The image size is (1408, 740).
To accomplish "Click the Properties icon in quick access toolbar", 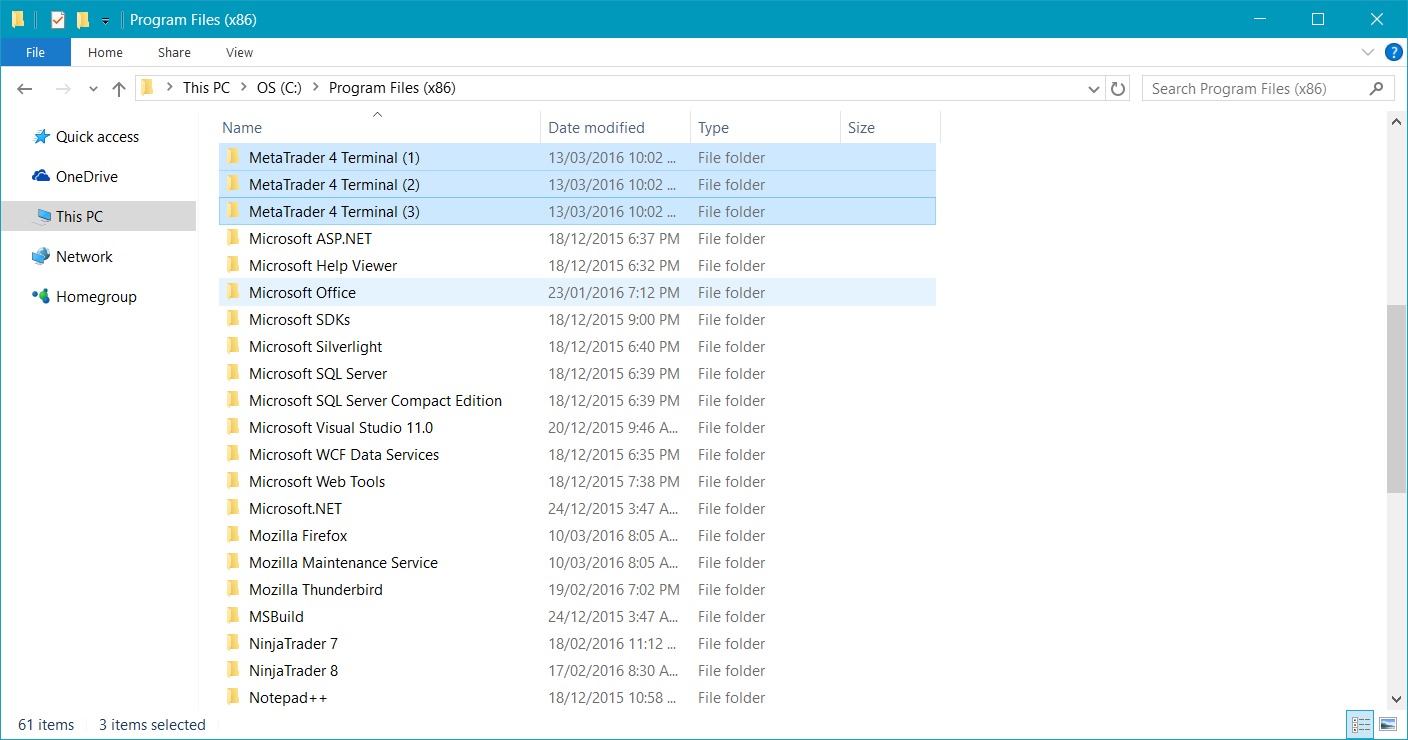I will (x=58, y=19).
